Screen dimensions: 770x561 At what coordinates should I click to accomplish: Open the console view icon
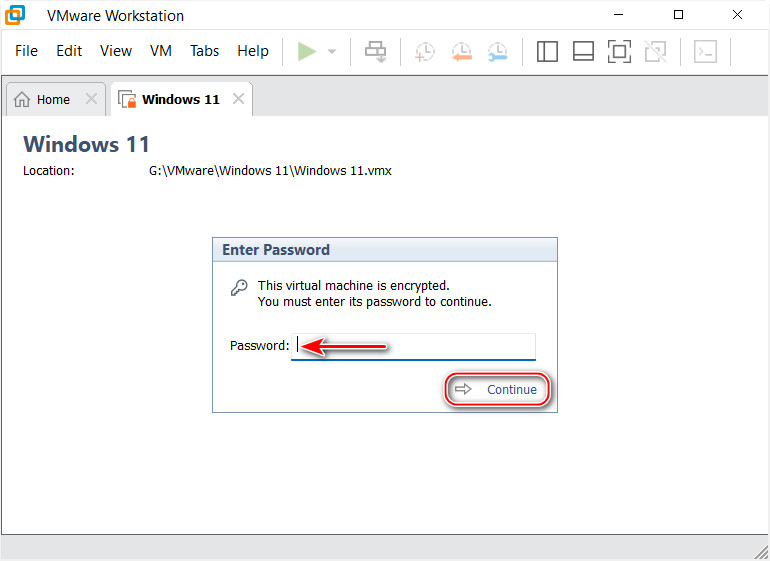[705, 51]
